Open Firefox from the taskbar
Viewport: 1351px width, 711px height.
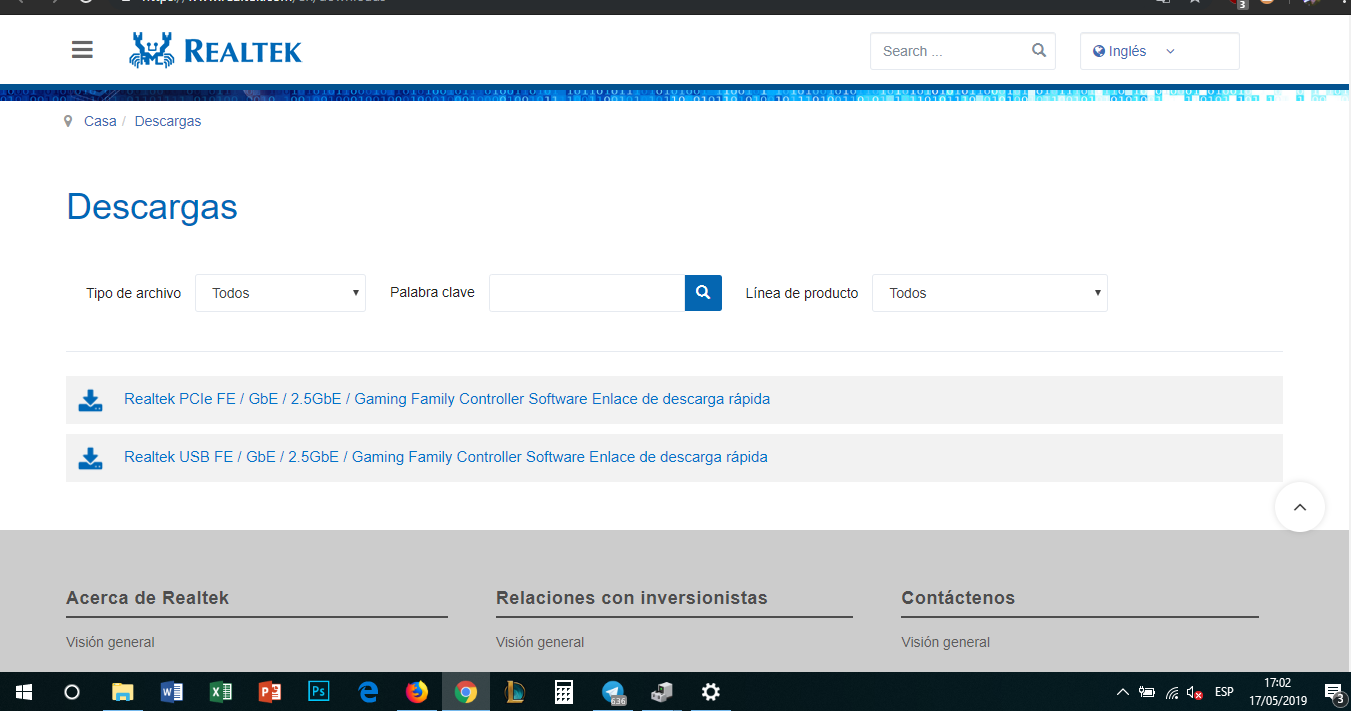point(417,692)
